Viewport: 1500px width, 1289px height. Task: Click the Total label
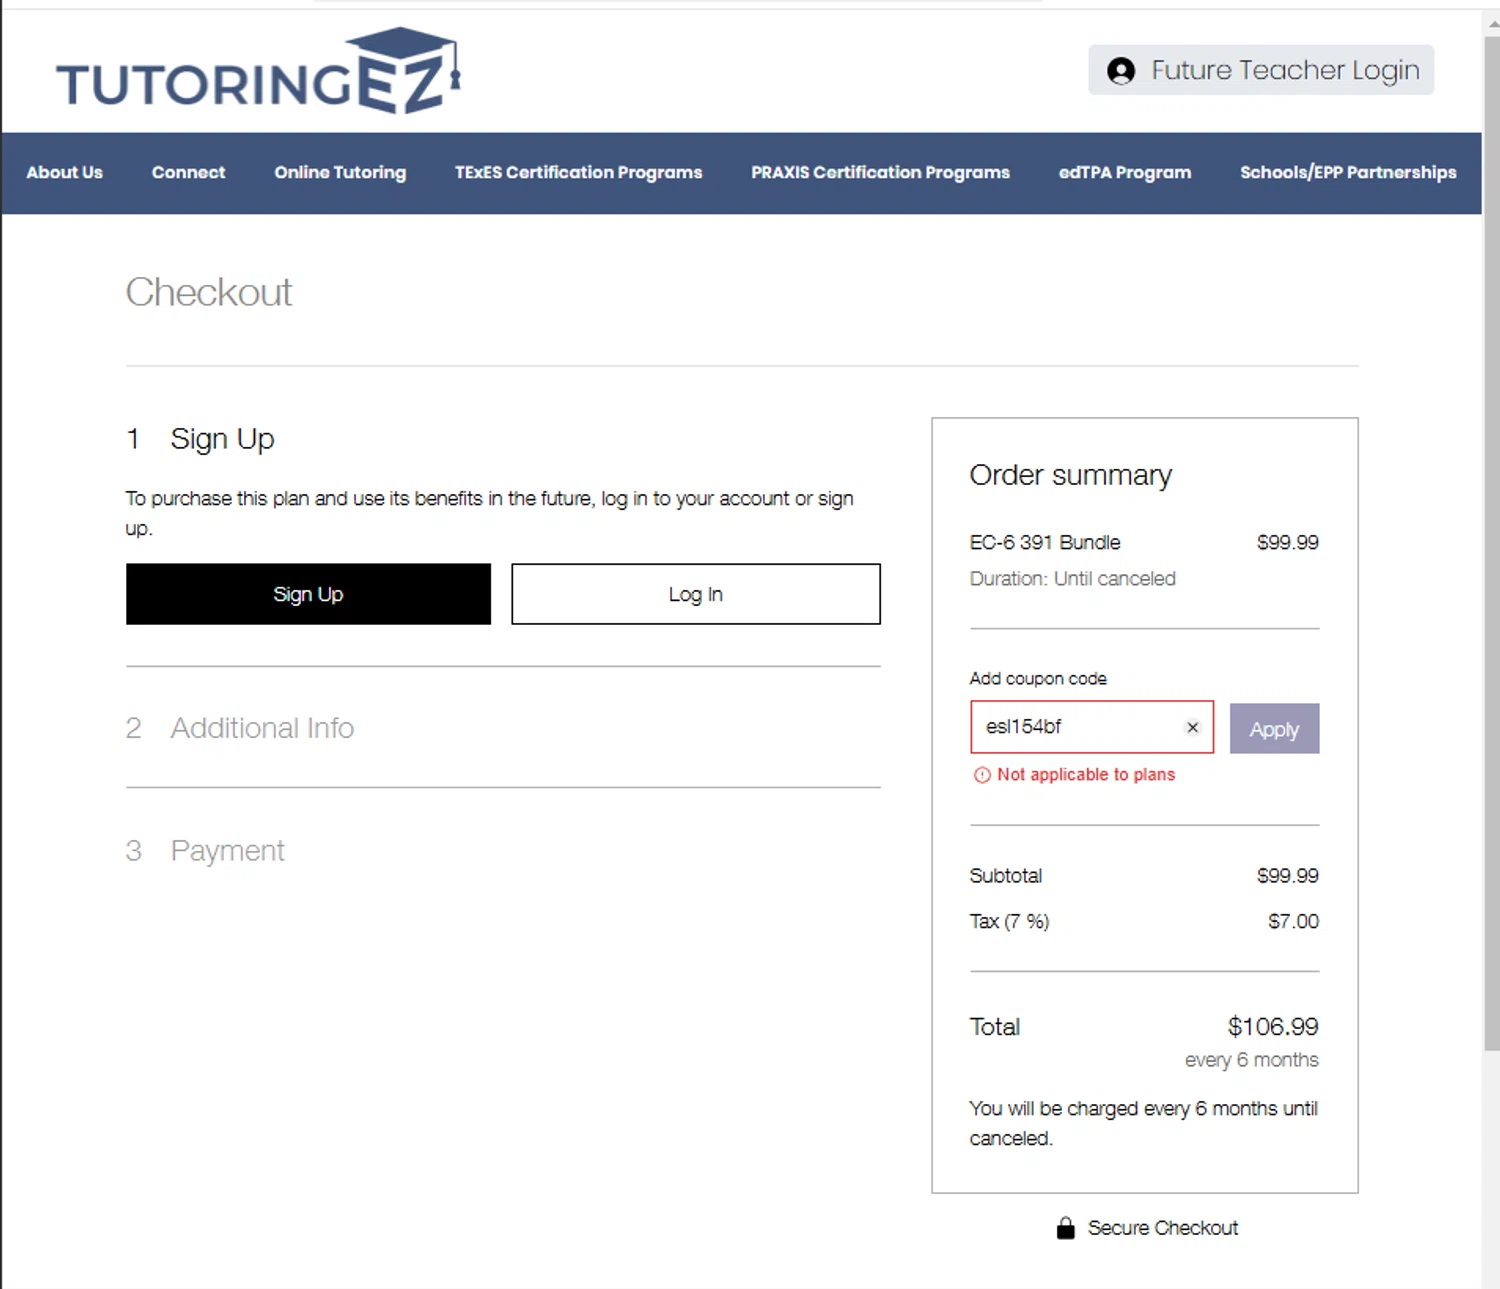point(994,1027)
